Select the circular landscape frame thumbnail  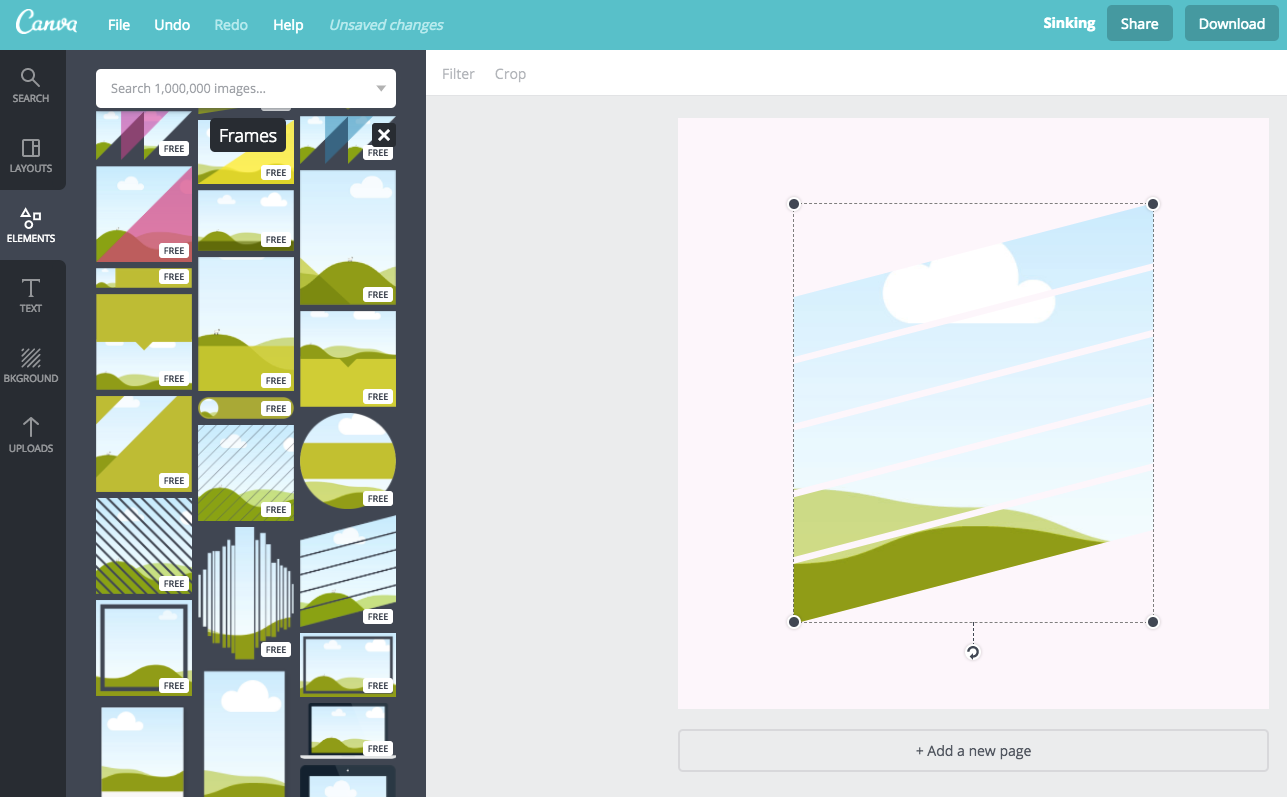point(347,460)
